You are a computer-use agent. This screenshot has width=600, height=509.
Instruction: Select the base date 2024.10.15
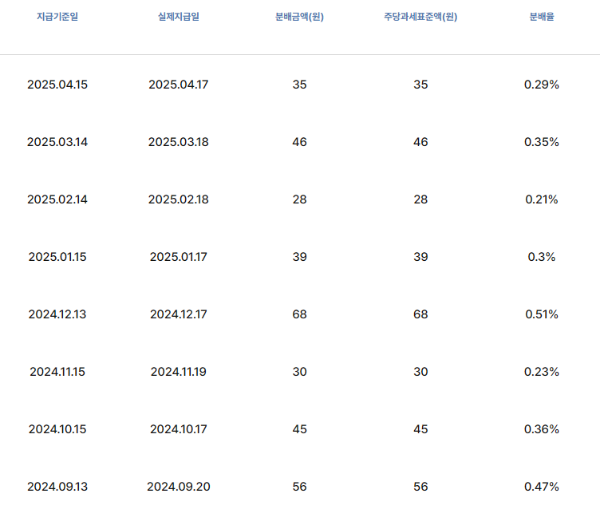(57, 429)
